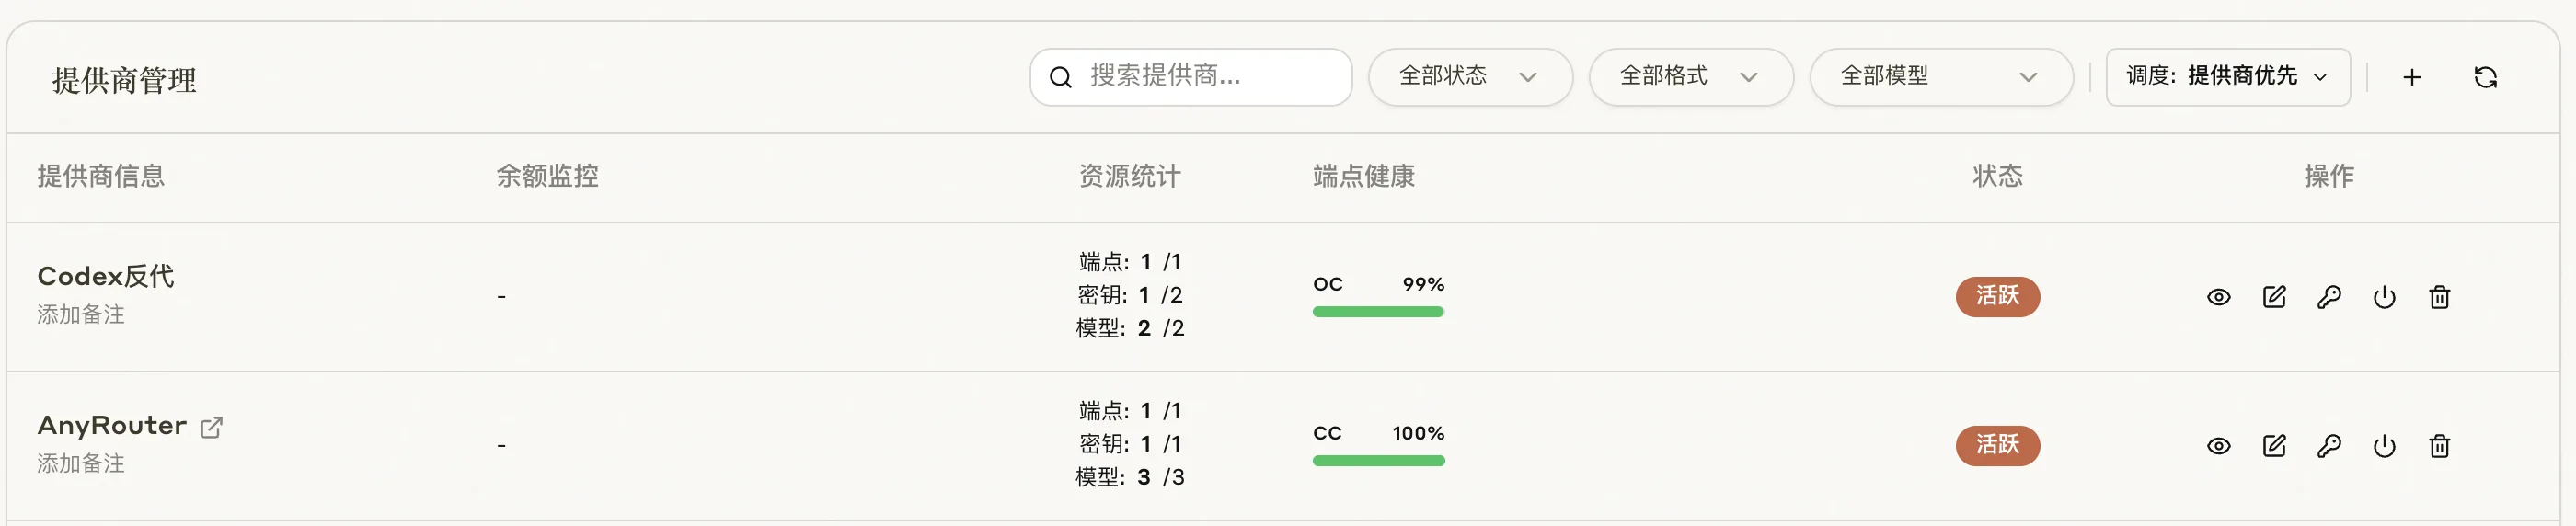The image size is (2576, 526).
Task: Expand the 全部状态 filter dropdown
Action: 1470,77
